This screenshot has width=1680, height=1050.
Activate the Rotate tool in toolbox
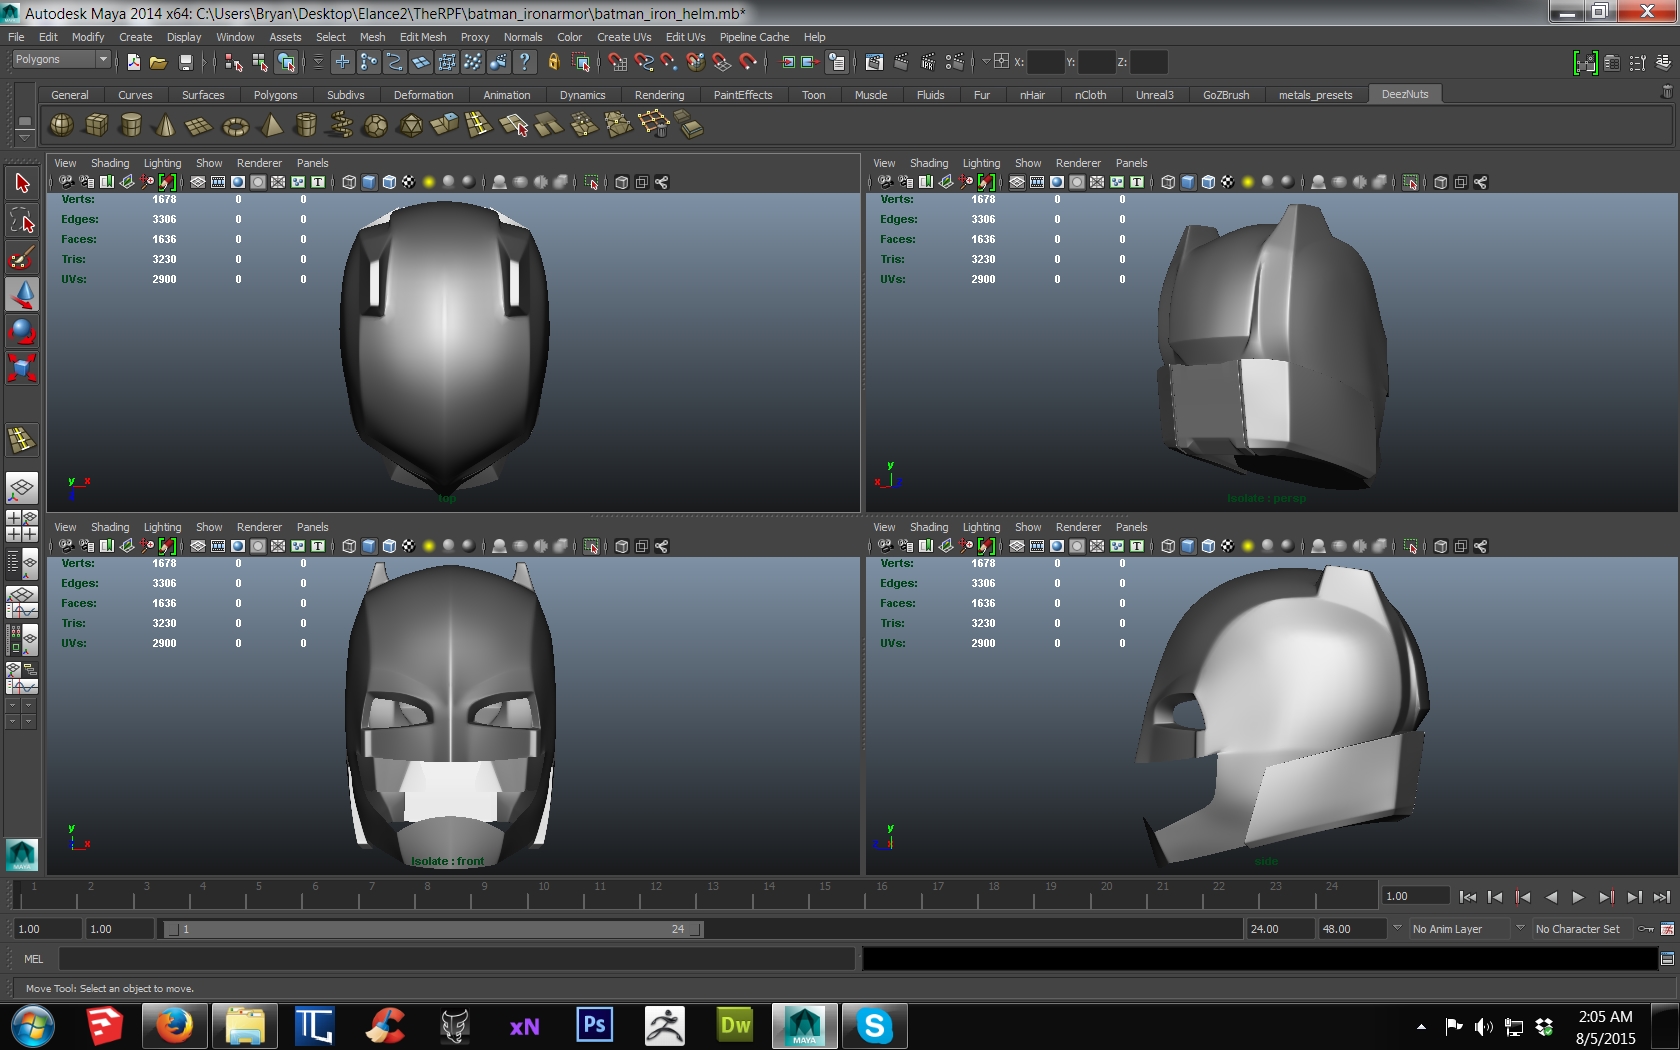(x=22, y=331)
